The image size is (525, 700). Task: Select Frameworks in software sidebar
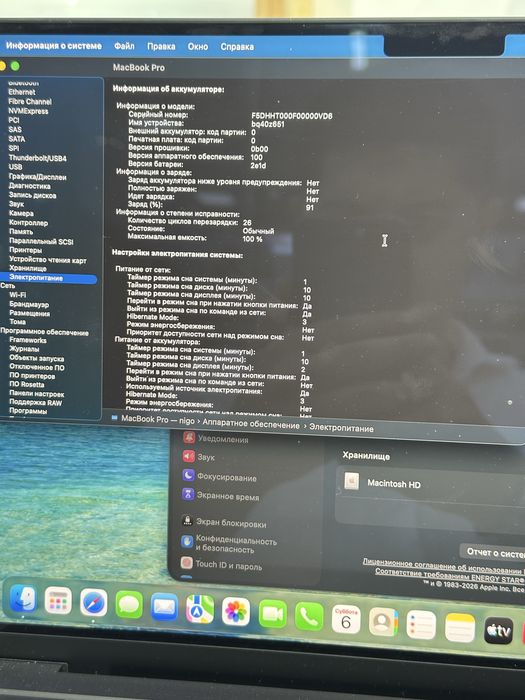pos(28,340)
